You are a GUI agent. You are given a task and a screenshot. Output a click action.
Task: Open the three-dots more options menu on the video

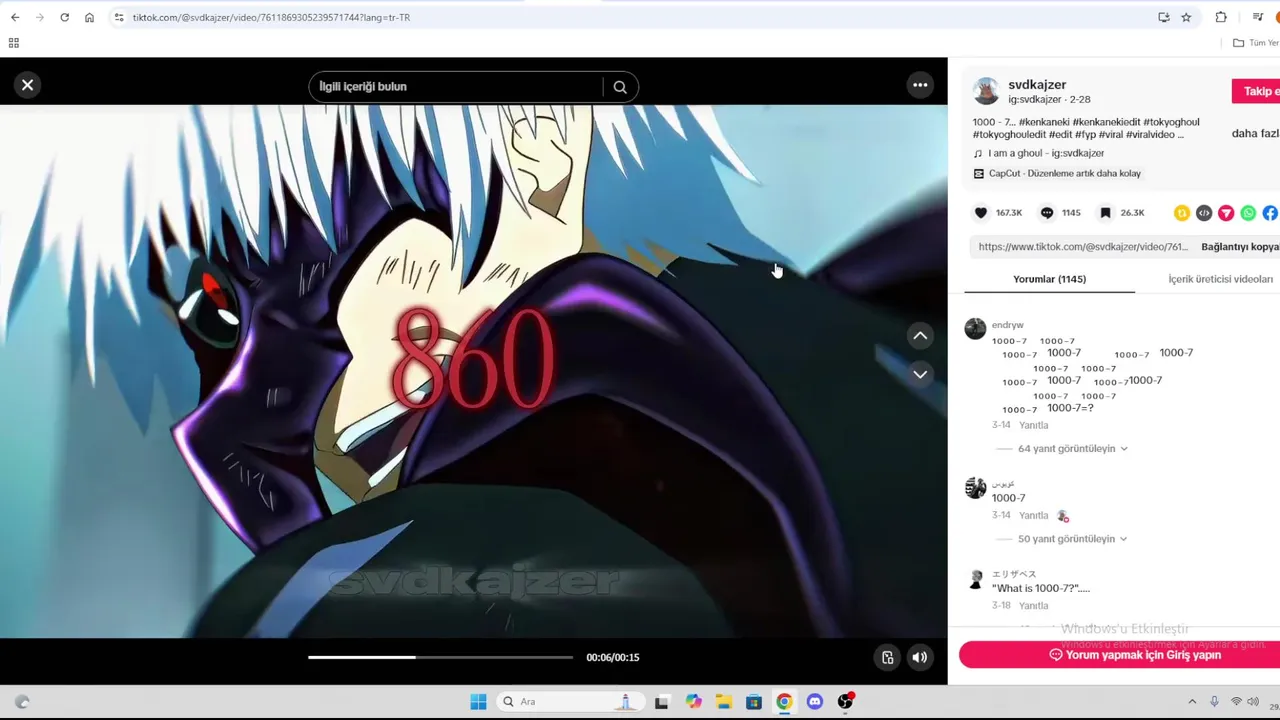(x=920, y=85)
